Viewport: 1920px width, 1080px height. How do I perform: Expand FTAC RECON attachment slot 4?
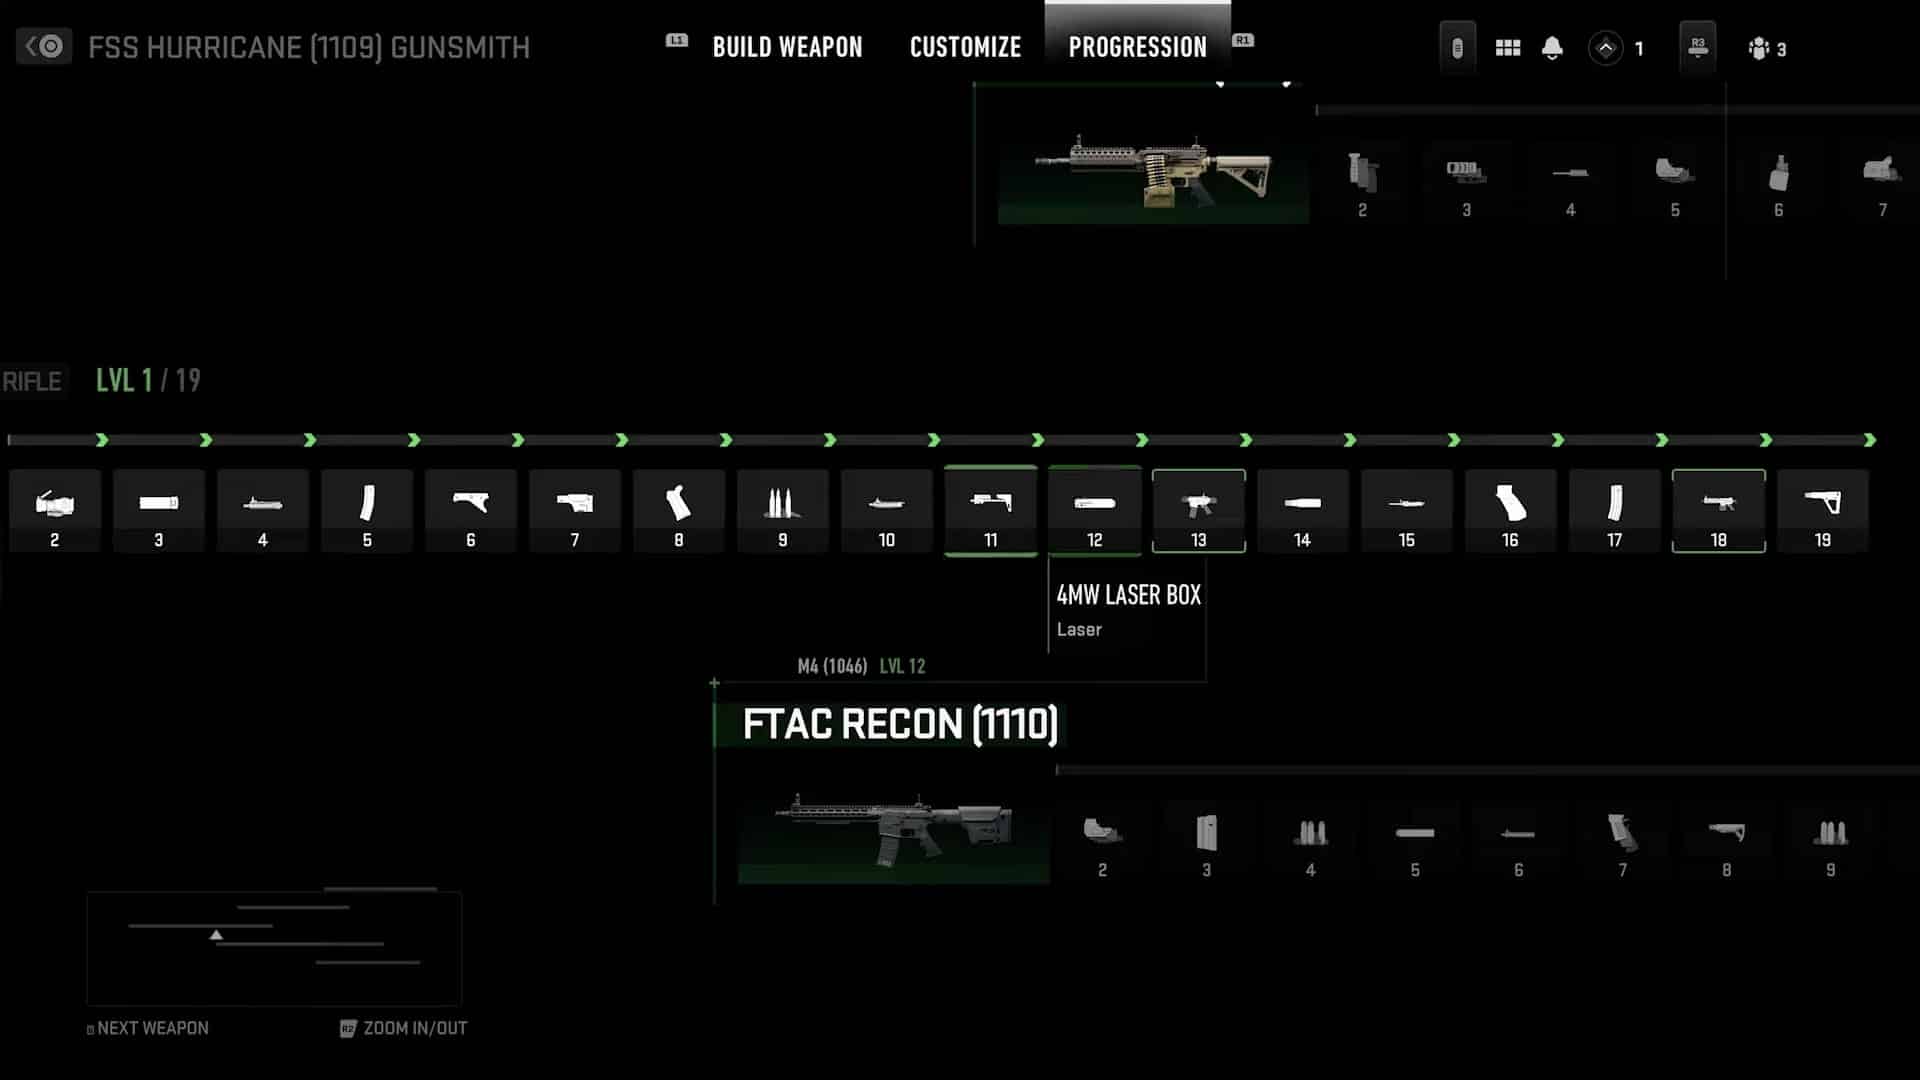(1311, 836)
